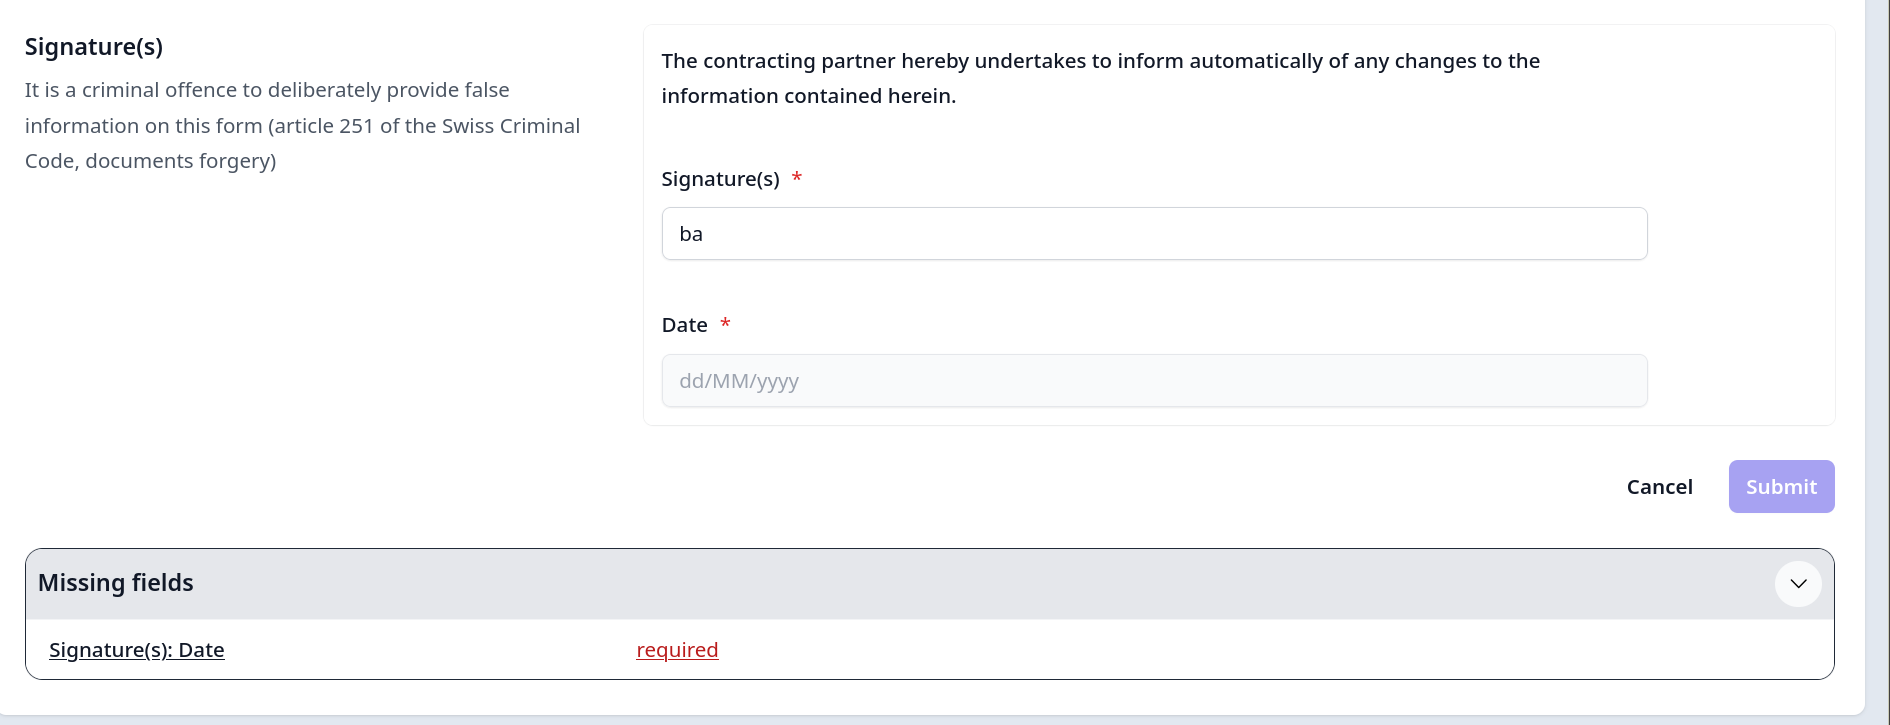The height and width of the screenshot is (725, 1890).
Task: Focus the Signature(s) text input
Action: pos(1153,234)
